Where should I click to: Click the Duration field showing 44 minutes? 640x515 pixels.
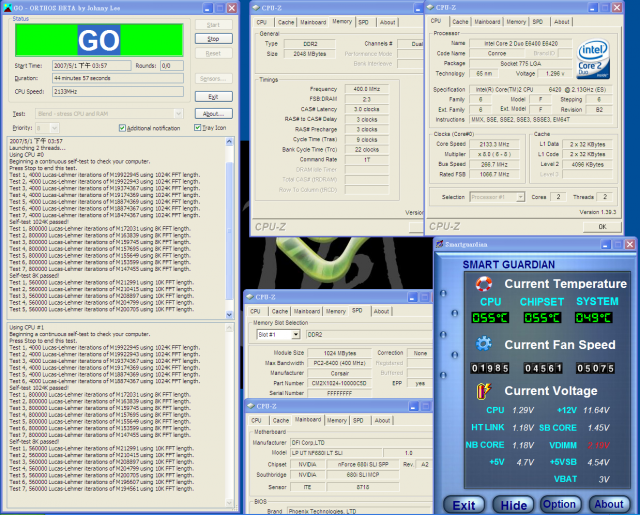click(x=118, y=78)
